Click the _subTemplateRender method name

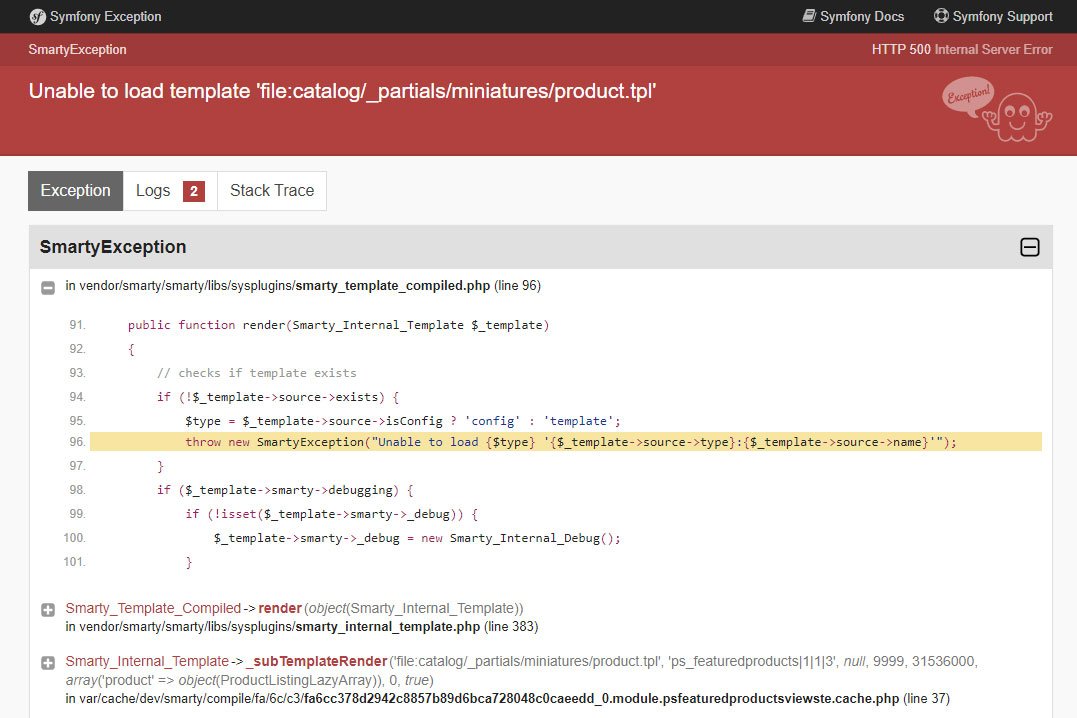(x=317, y=662)
